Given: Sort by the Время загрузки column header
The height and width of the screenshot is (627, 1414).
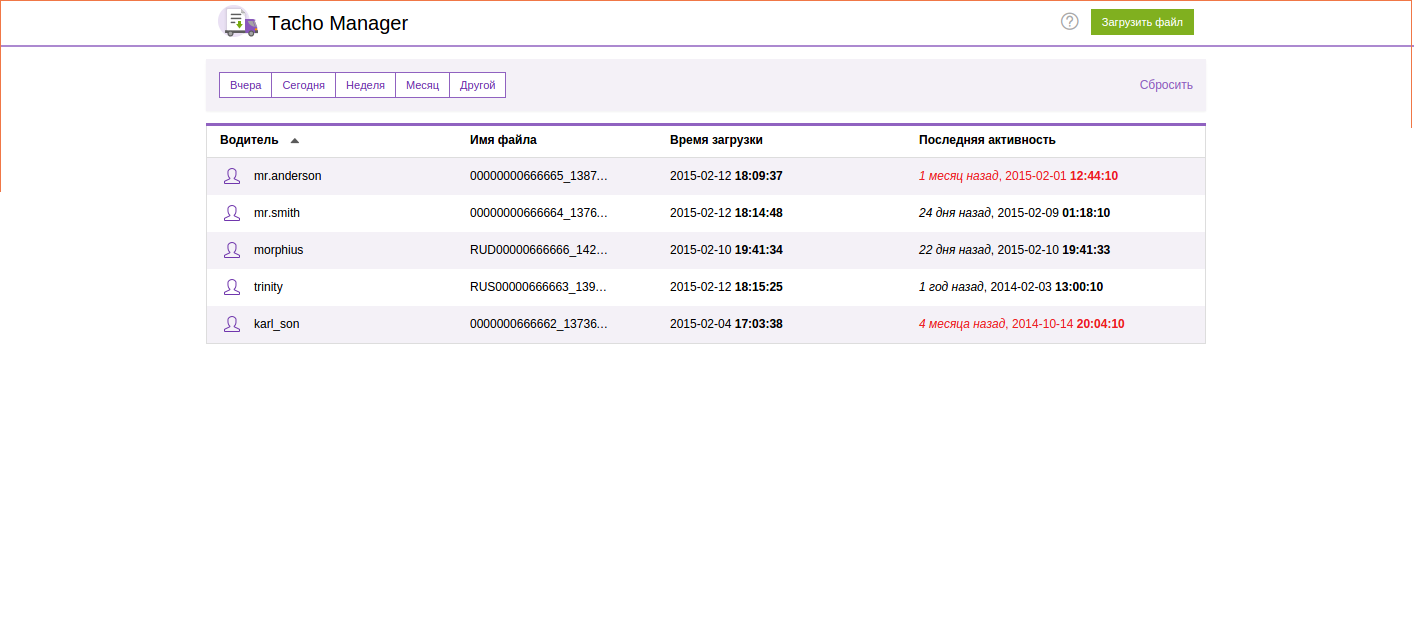Looking at the screenshot, I should [716, 140].
